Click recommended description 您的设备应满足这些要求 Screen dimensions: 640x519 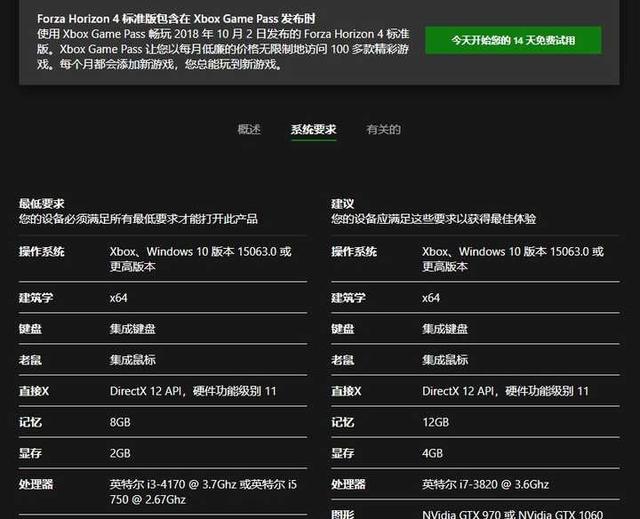click(433, 219)
